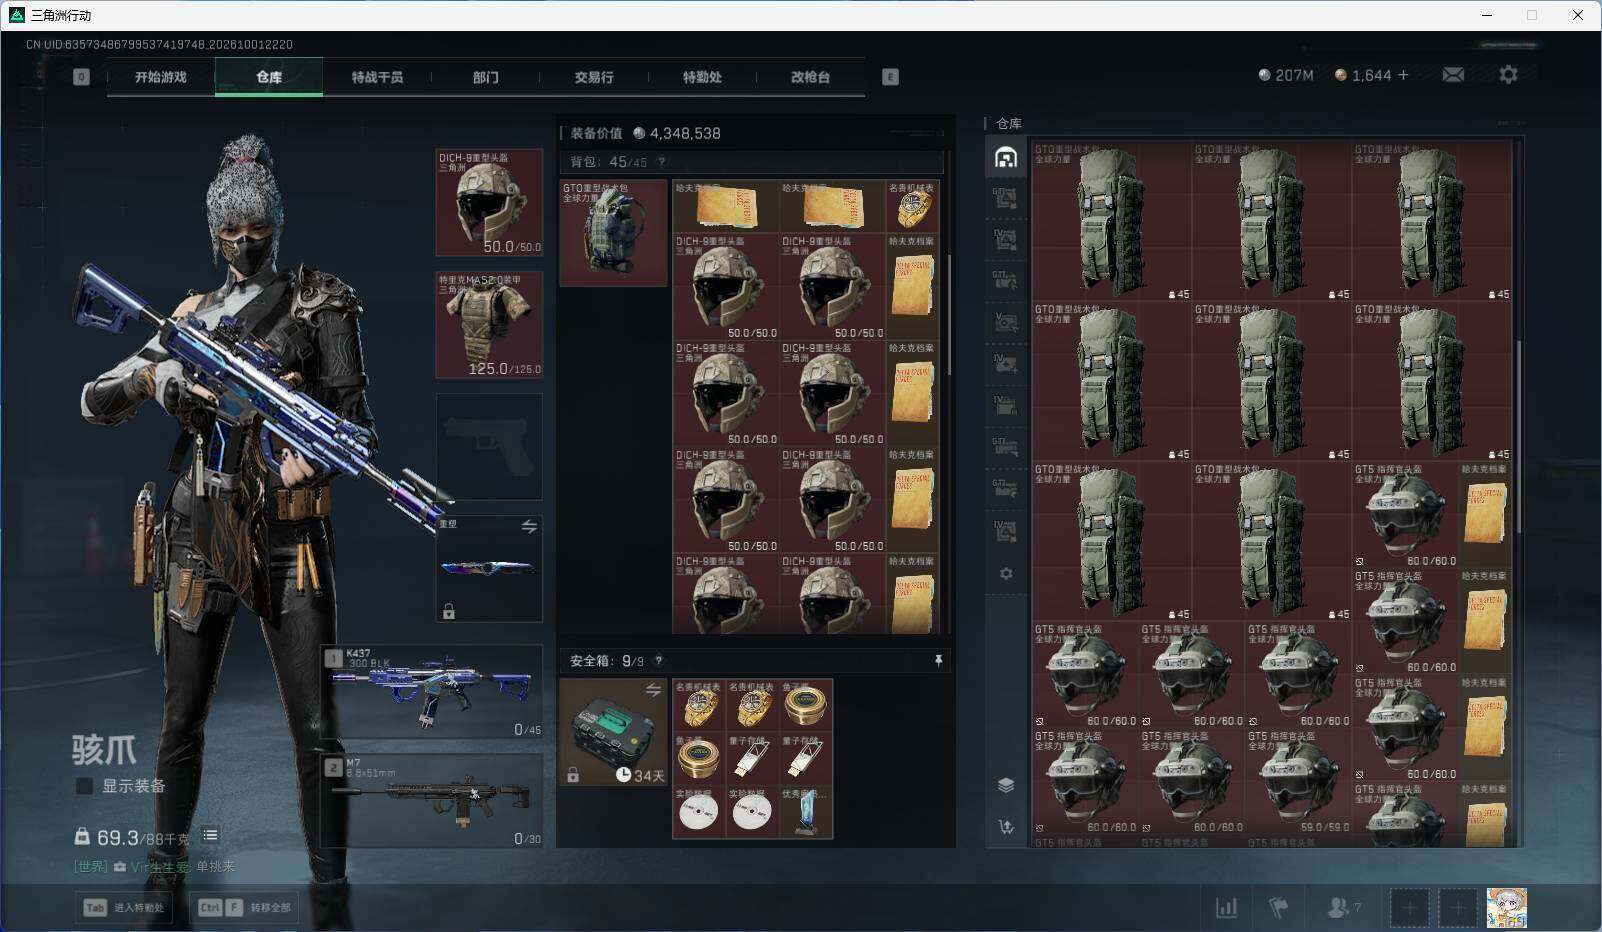Open the 特勤处 tab
The height and width of the screenshot is (932, 1602).
point(702,77)
